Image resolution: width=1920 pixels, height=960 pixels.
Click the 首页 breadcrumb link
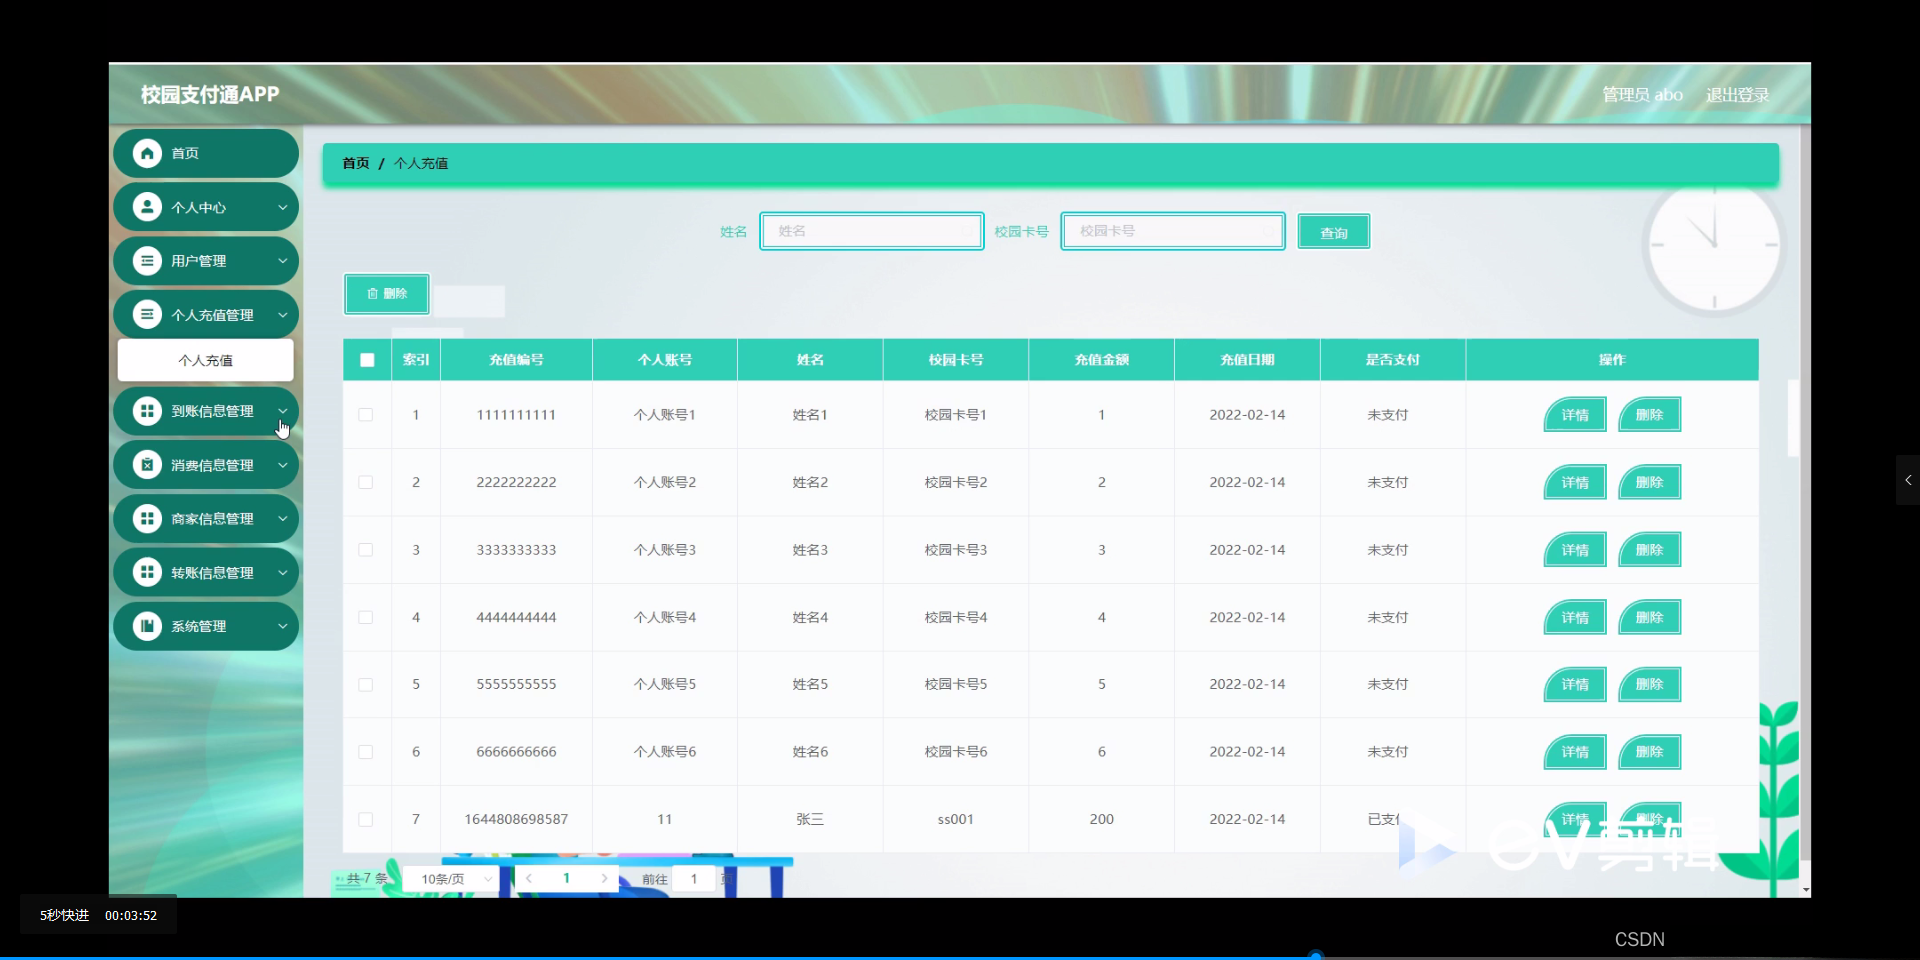(355, 163)
